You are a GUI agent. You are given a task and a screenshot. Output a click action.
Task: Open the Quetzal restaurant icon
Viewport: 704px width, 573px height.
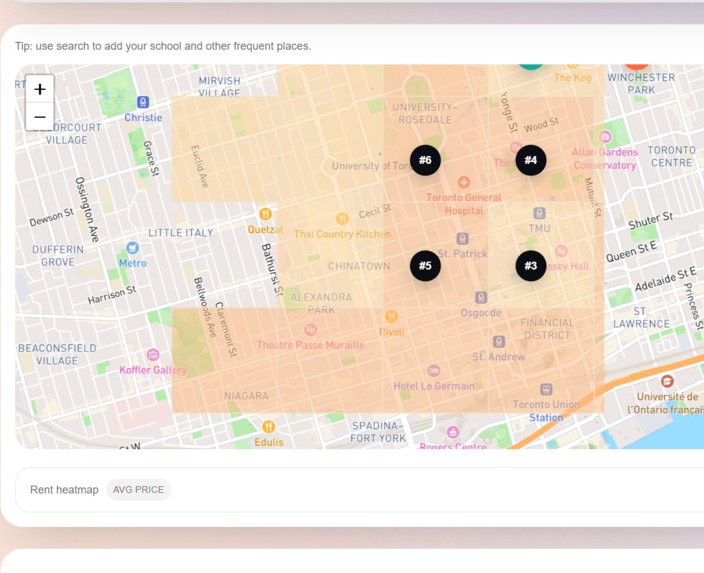265,214
